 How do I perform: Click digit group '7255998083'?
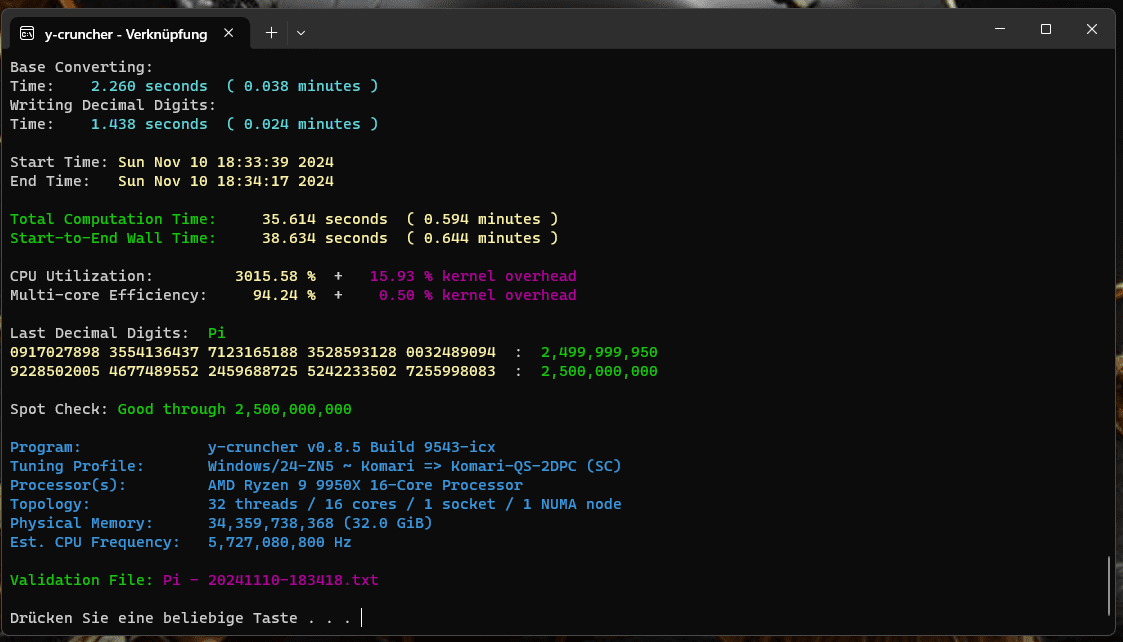(450, 371)
